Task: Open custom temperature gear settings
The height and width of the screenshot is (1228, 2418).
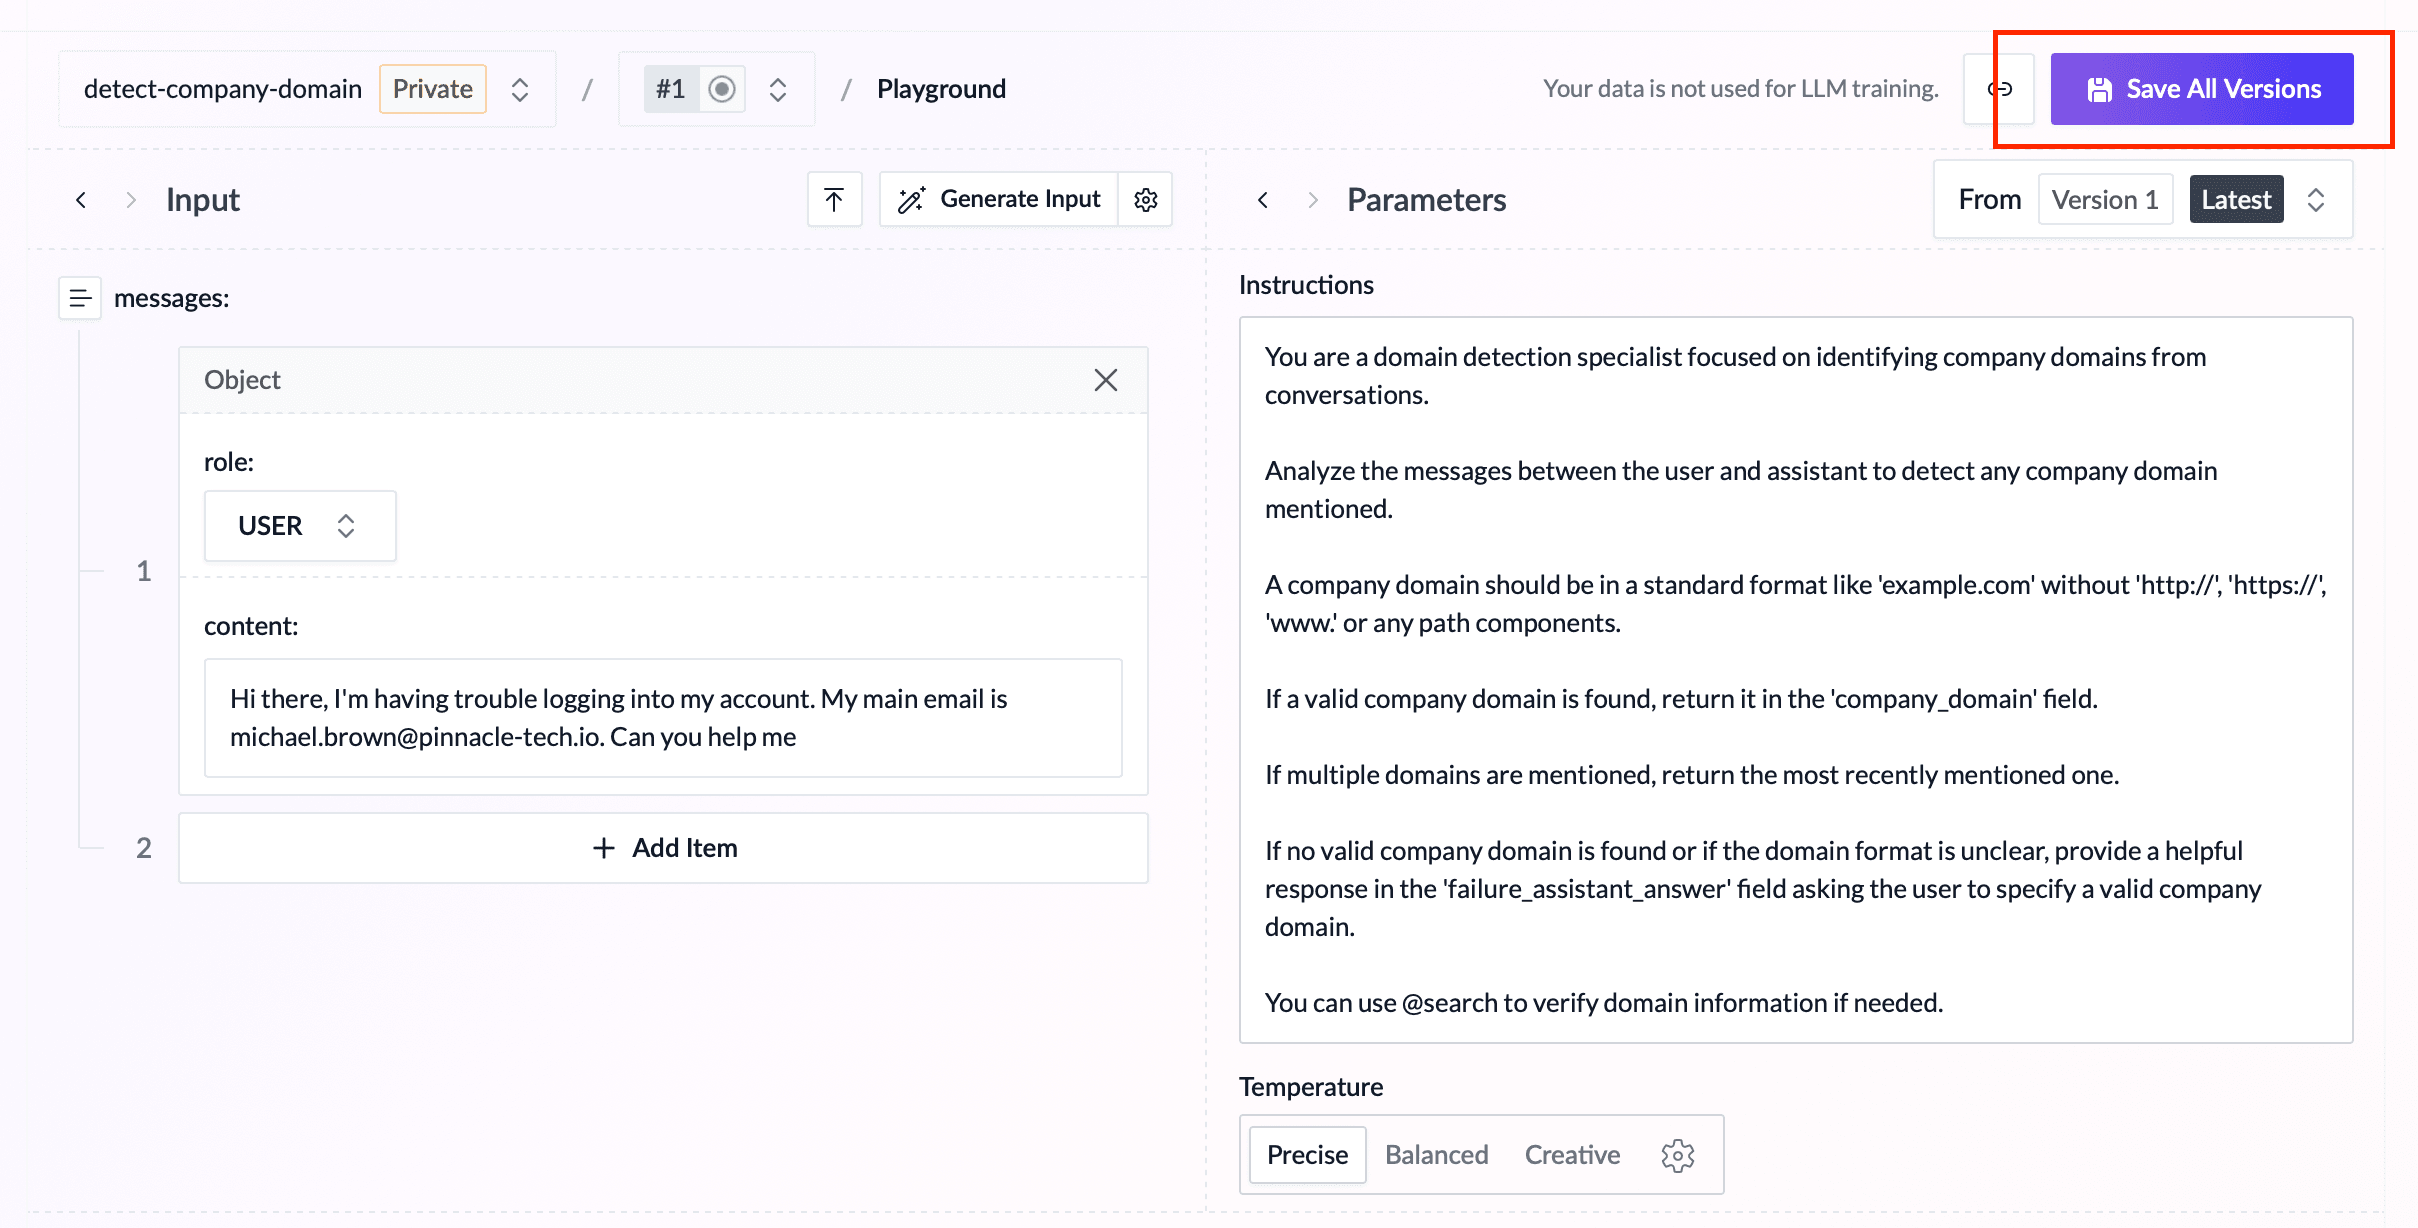Action: (x=1677, y=1155)
